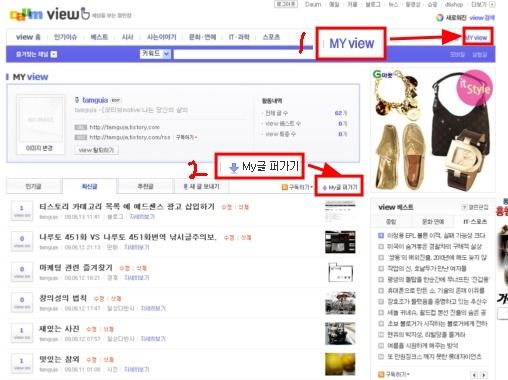Click the it Style handbag advertisement banner

pos(433,130)
